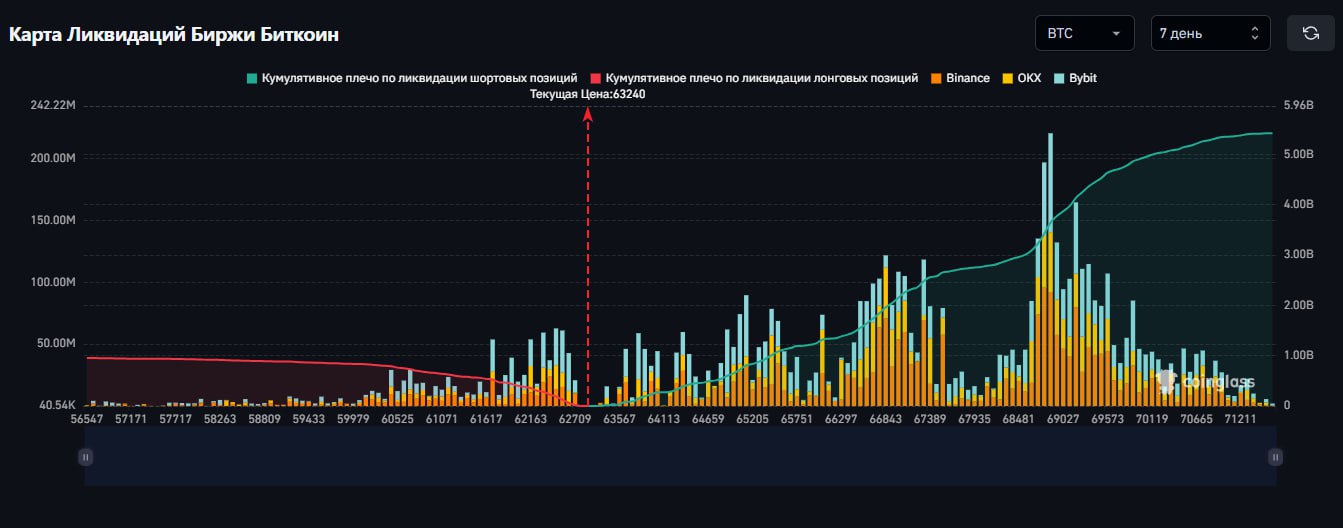
Task: Click the chart title Карта Ликвидаций Биржи Биткоин
Action: click(174, 34)
